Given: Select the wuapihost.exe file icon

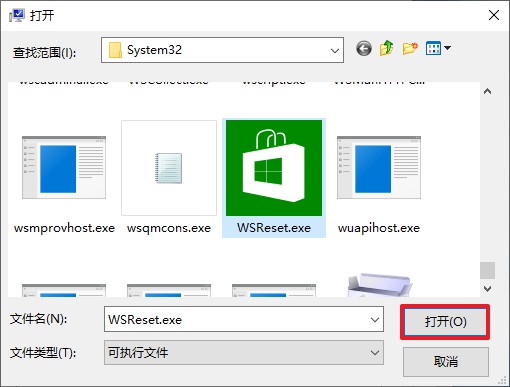Looking at the screenshot, I should point(379,167).
